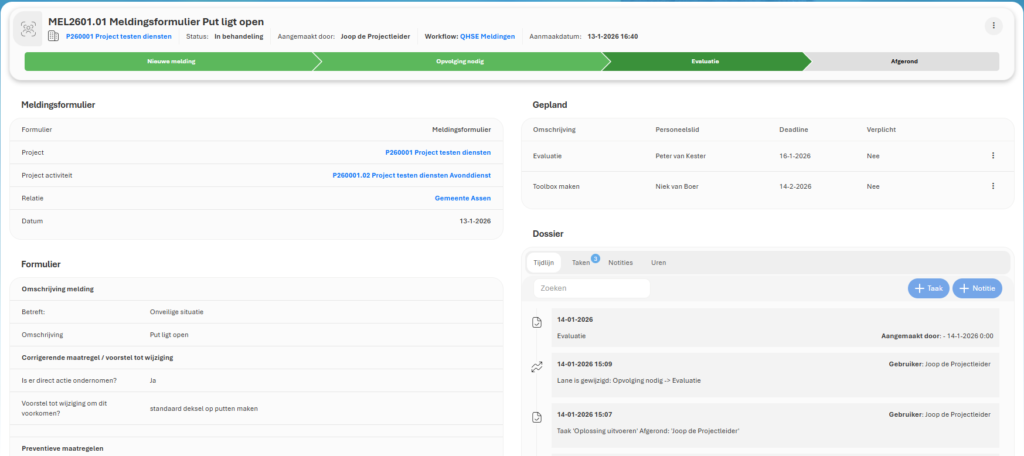Click the Zoeken search field in Dossier
Viewport: 1024px width, 456px height.
point(591,288)
